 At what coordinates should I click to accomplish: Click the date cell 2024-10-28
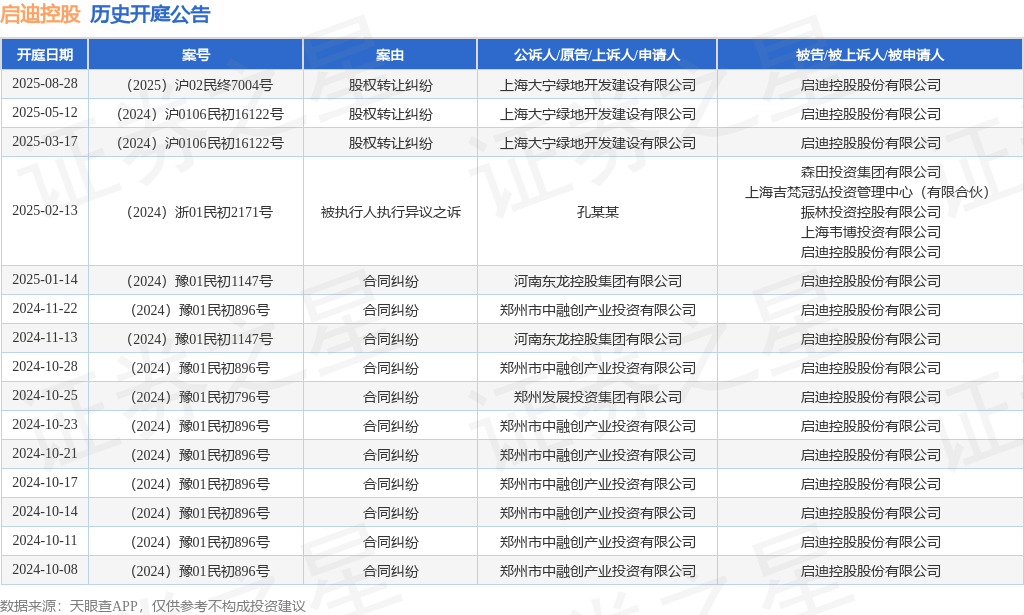[44, 366]
